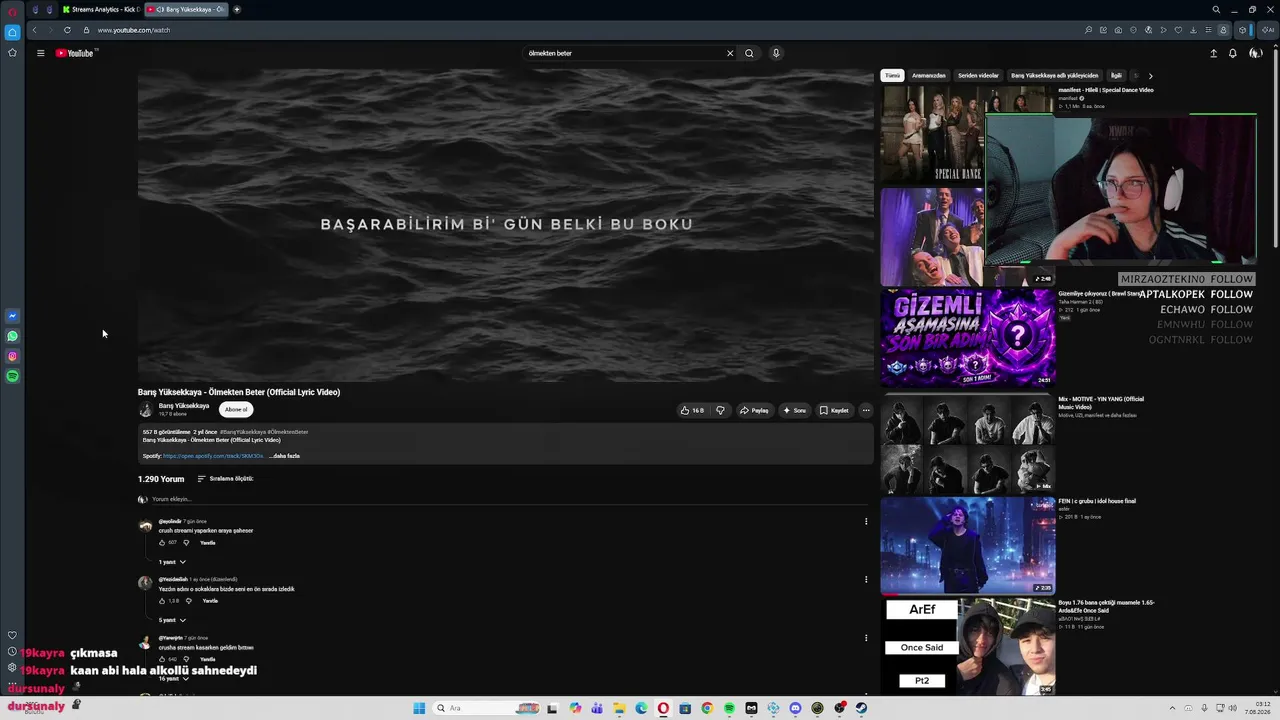Select the Tümü filter chip
The height and width of the screenshot is (720, 1280).
[892, 76]
